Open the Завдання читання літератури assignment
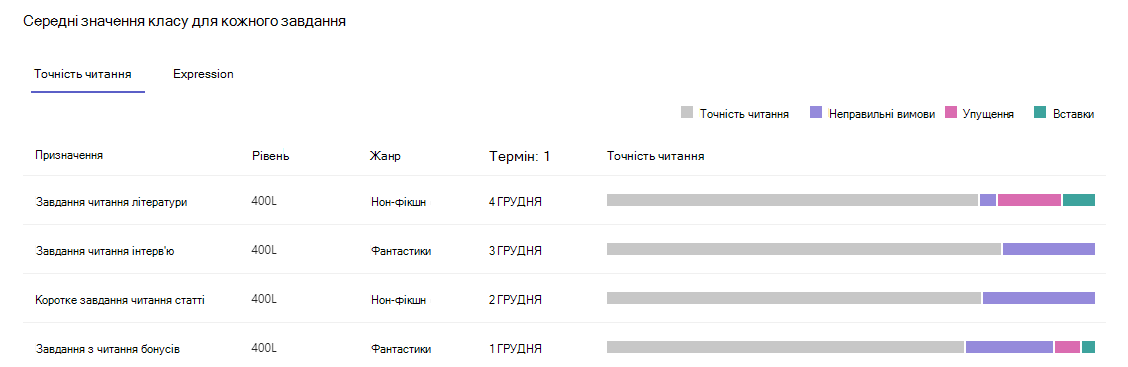 (112, 202)
